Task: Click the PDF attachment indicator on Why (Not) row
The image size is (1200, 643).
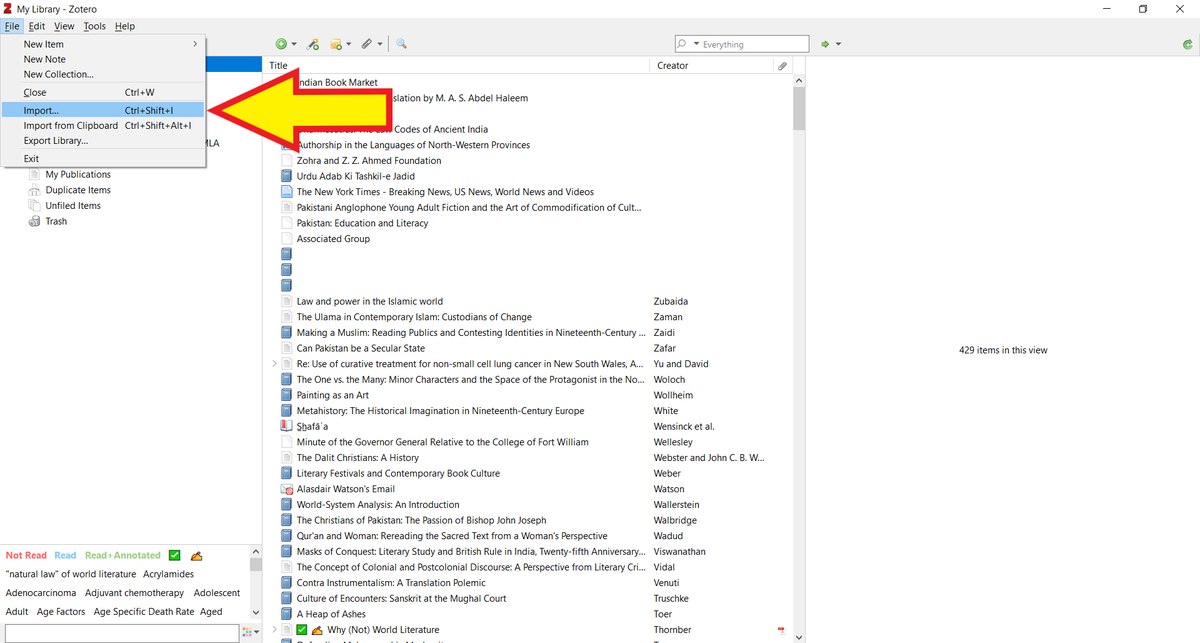Action: click(x=781, y=630)
